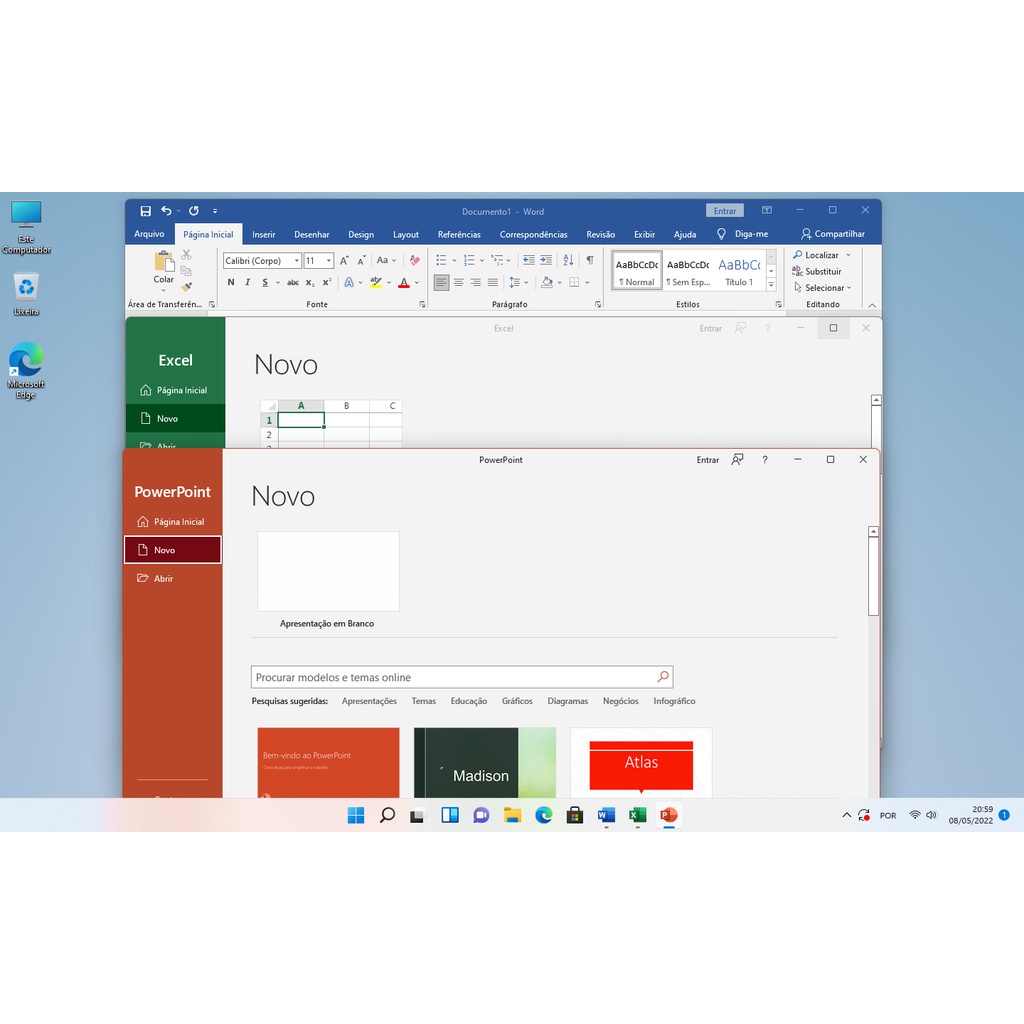Click the PowerPoint vertical scrollbar thumb

coord(873,576)
